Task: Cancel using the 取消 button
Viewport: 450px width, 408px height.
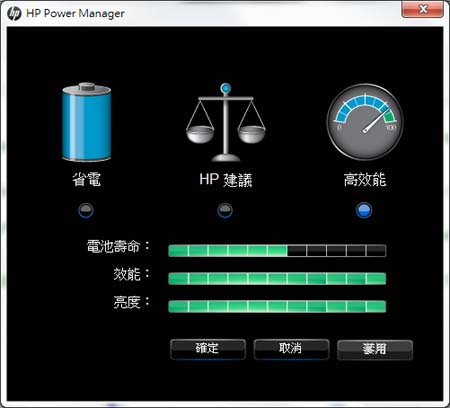Action: click(x=291, y=349)
